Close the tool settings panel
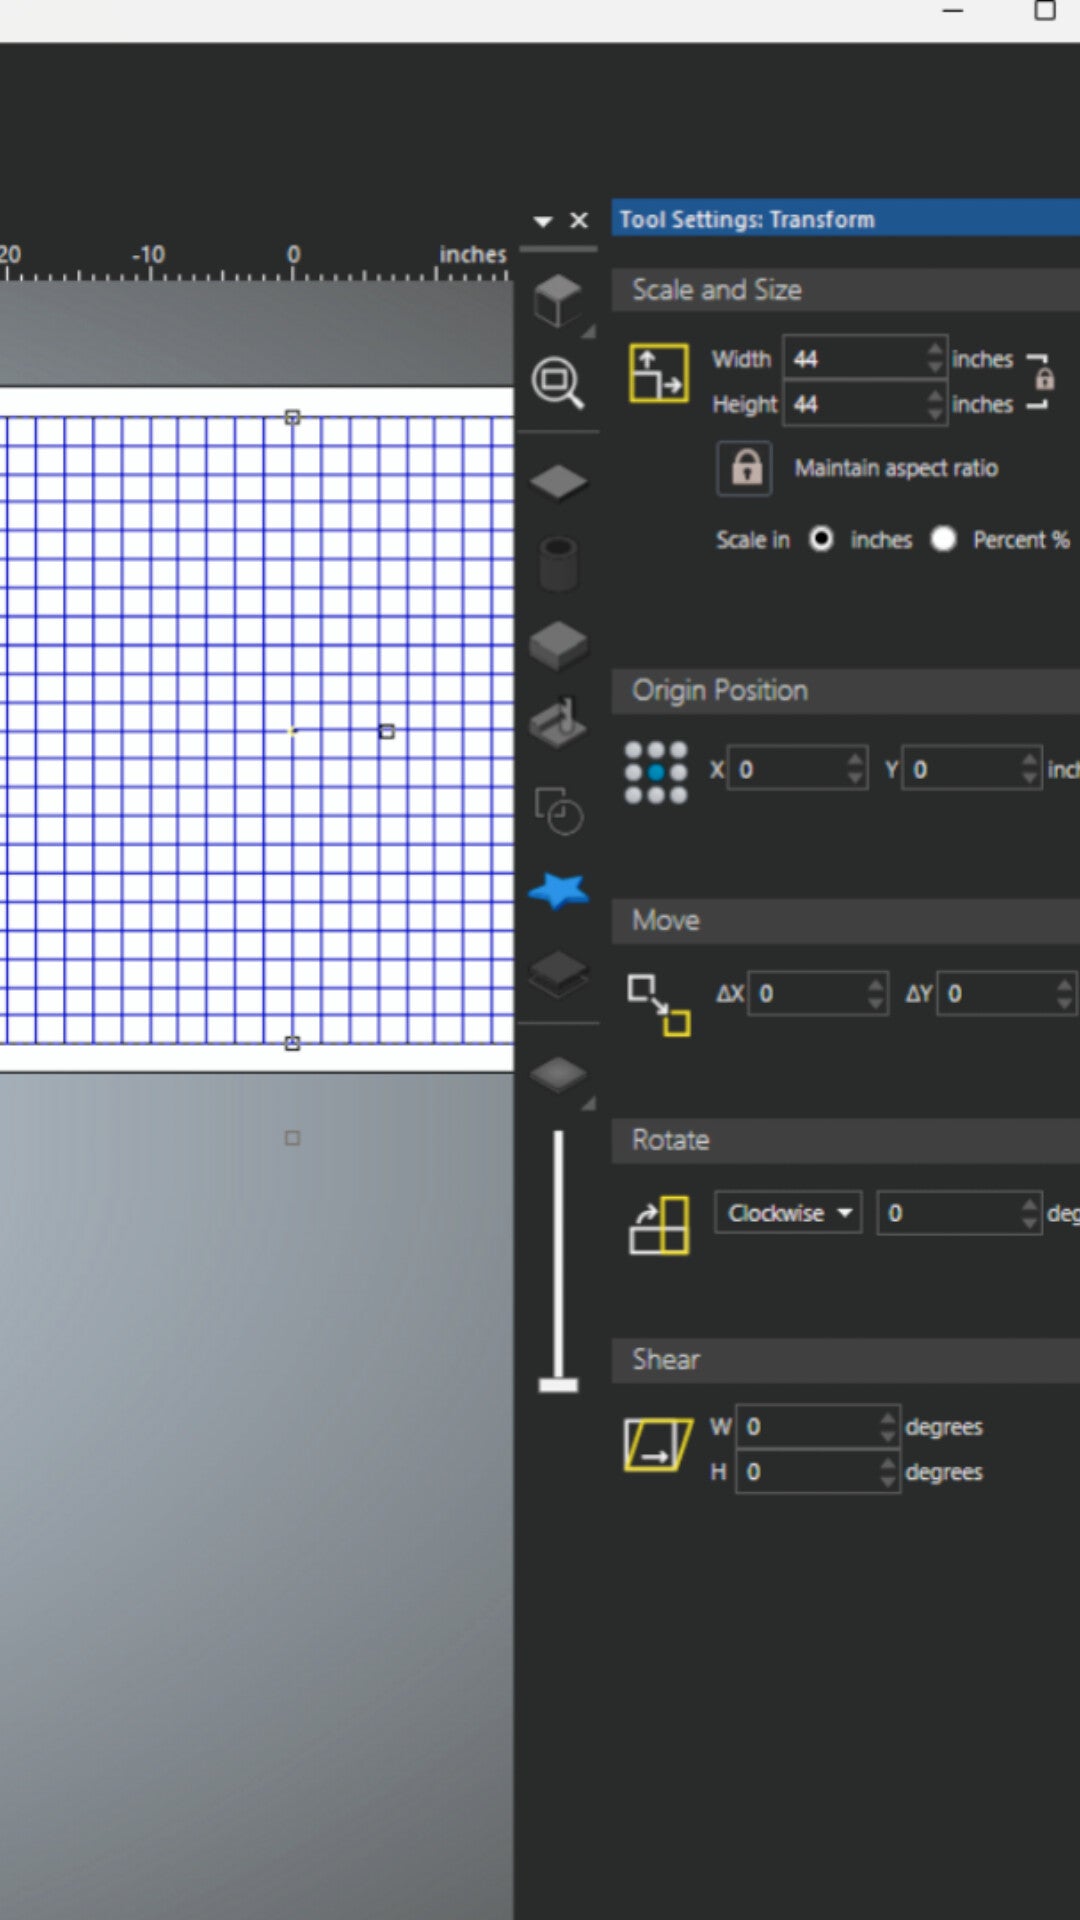Viewport: 1080px width, 1920px height. 579,220
